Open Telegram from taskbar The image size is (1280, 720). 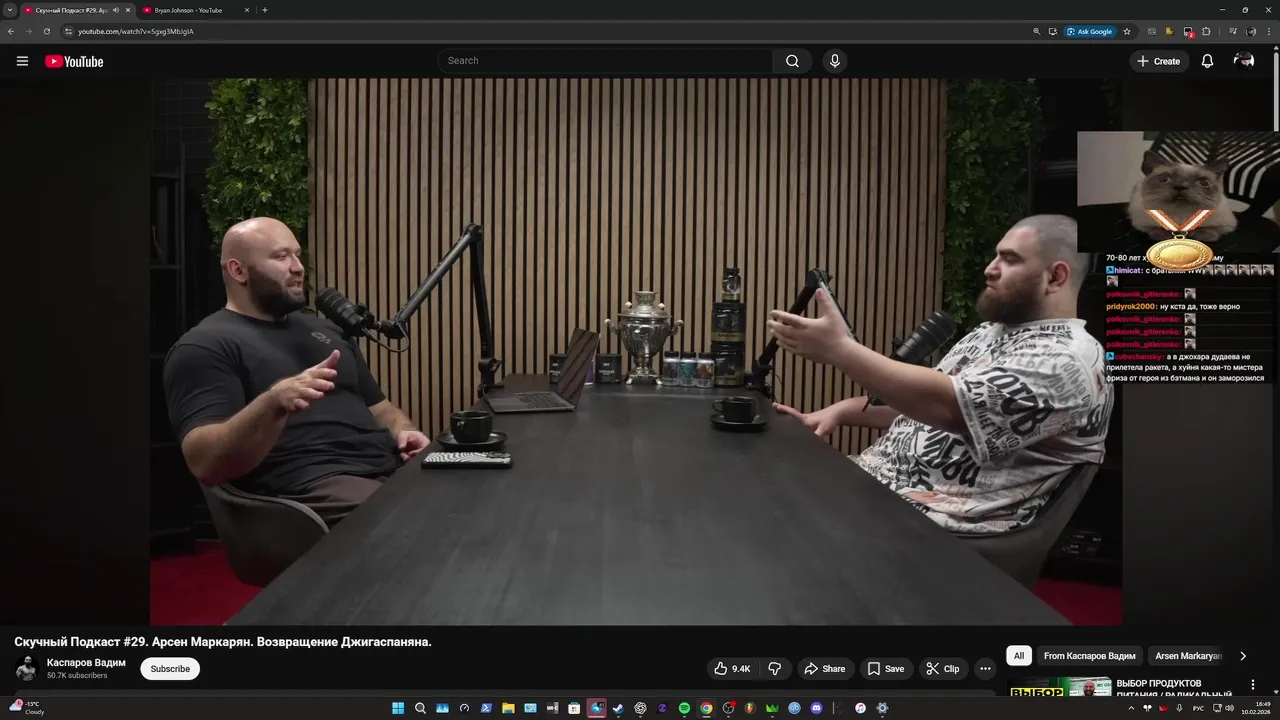pos(597,708)
